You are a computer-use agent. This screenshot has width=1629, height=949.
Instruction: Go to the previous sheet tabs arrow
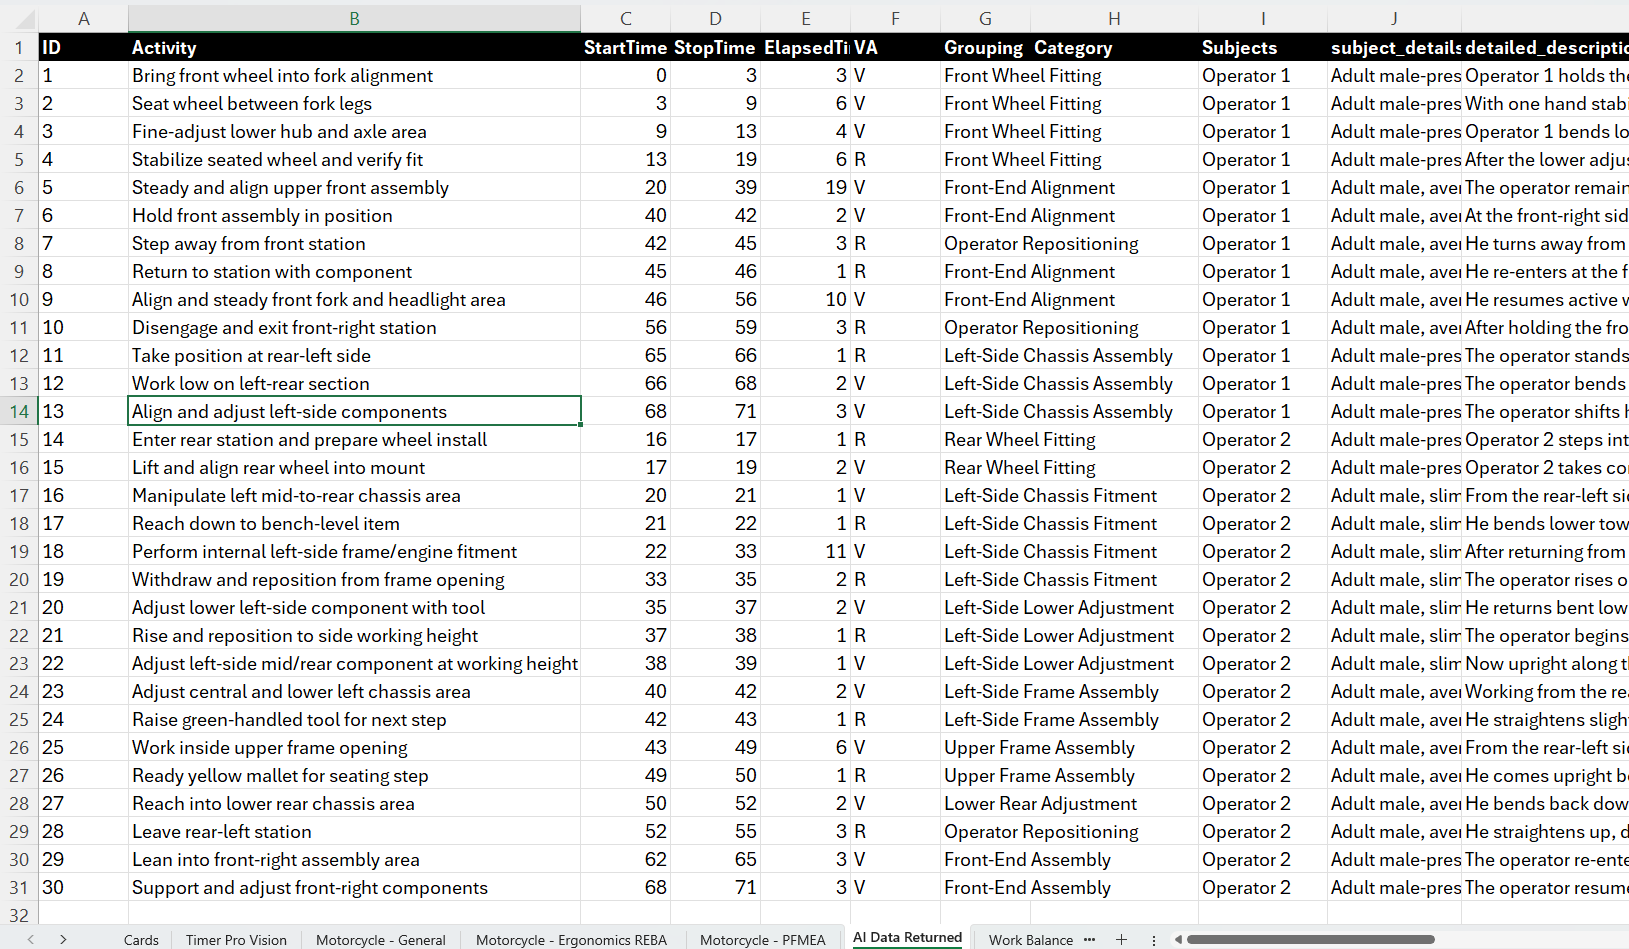tap(31, 939)
